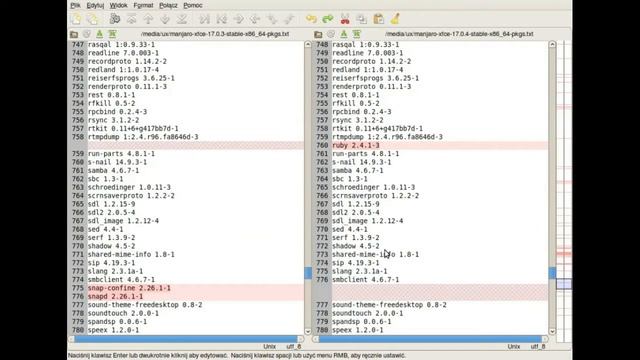Create a new 2-way file merge
The height and width of the screenshot is (360, 640).
pyautogui.click(x=76, y=19)
